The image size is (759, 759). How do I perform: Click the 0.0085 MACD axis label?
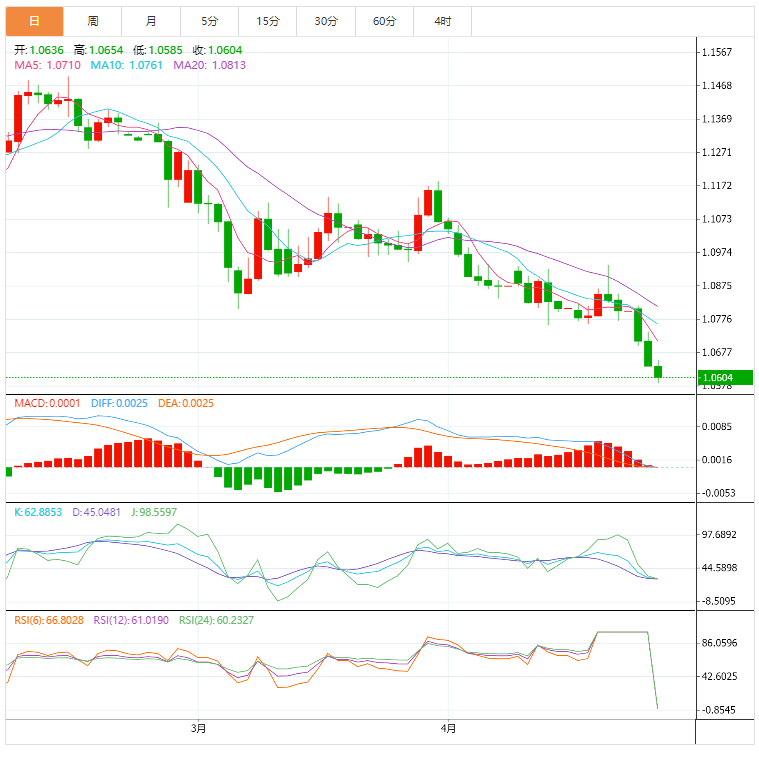tap(717, 427)
